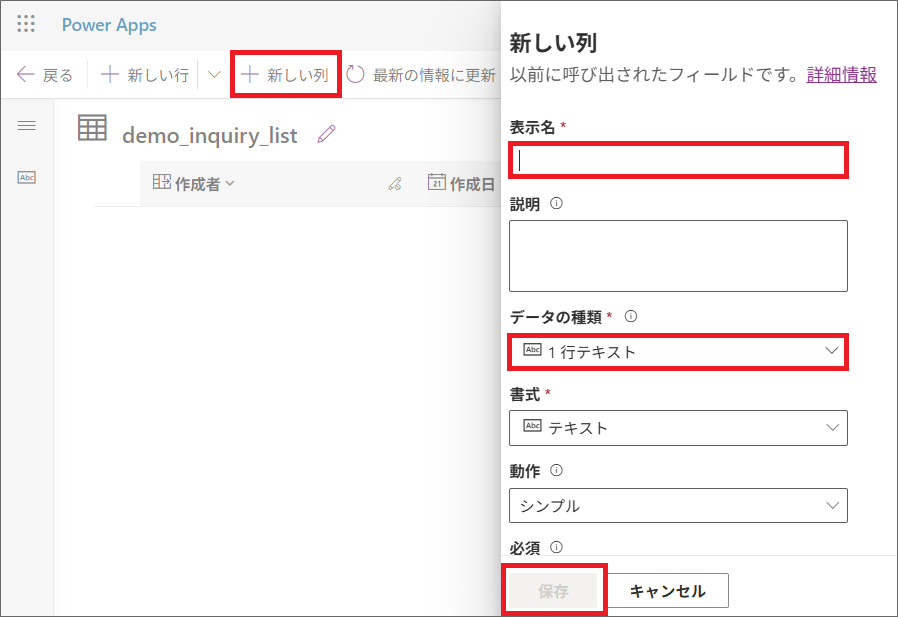Viewport: 898px width, 617px height.
Task: Click the 保存 button
Action: 553,591
